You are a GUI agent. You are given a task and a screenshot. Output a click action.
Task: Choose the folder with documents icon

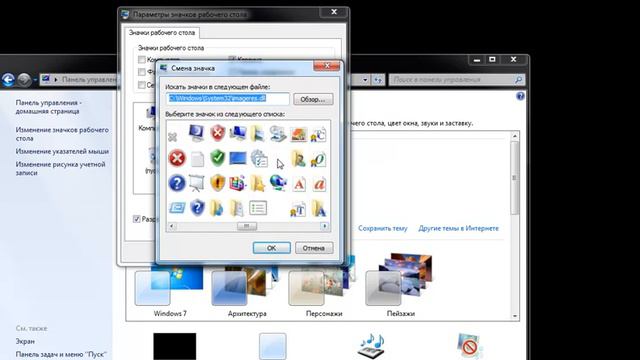[237, 208]
